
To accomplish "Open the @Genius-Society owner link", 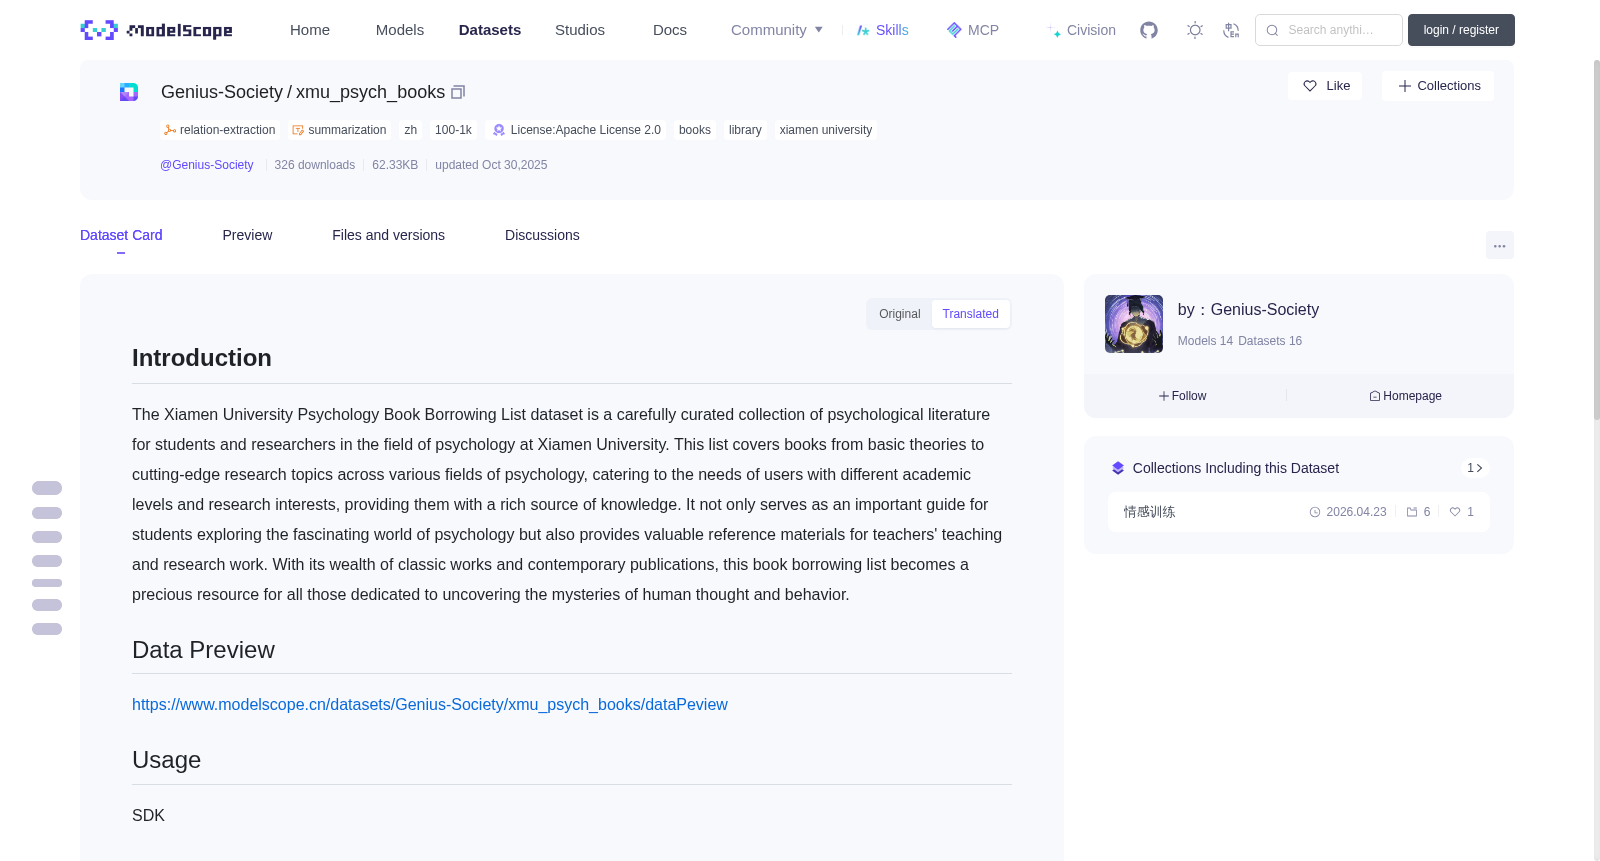I will pos(207,165).
